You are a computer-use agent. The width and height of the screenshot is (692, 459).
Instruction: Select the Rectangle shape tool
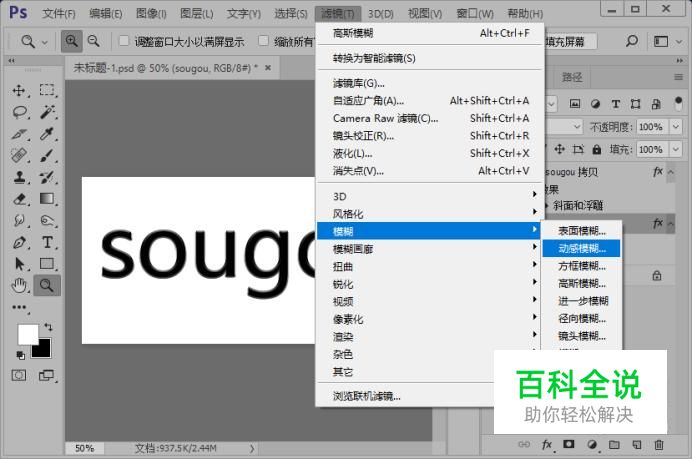(47, 263)
